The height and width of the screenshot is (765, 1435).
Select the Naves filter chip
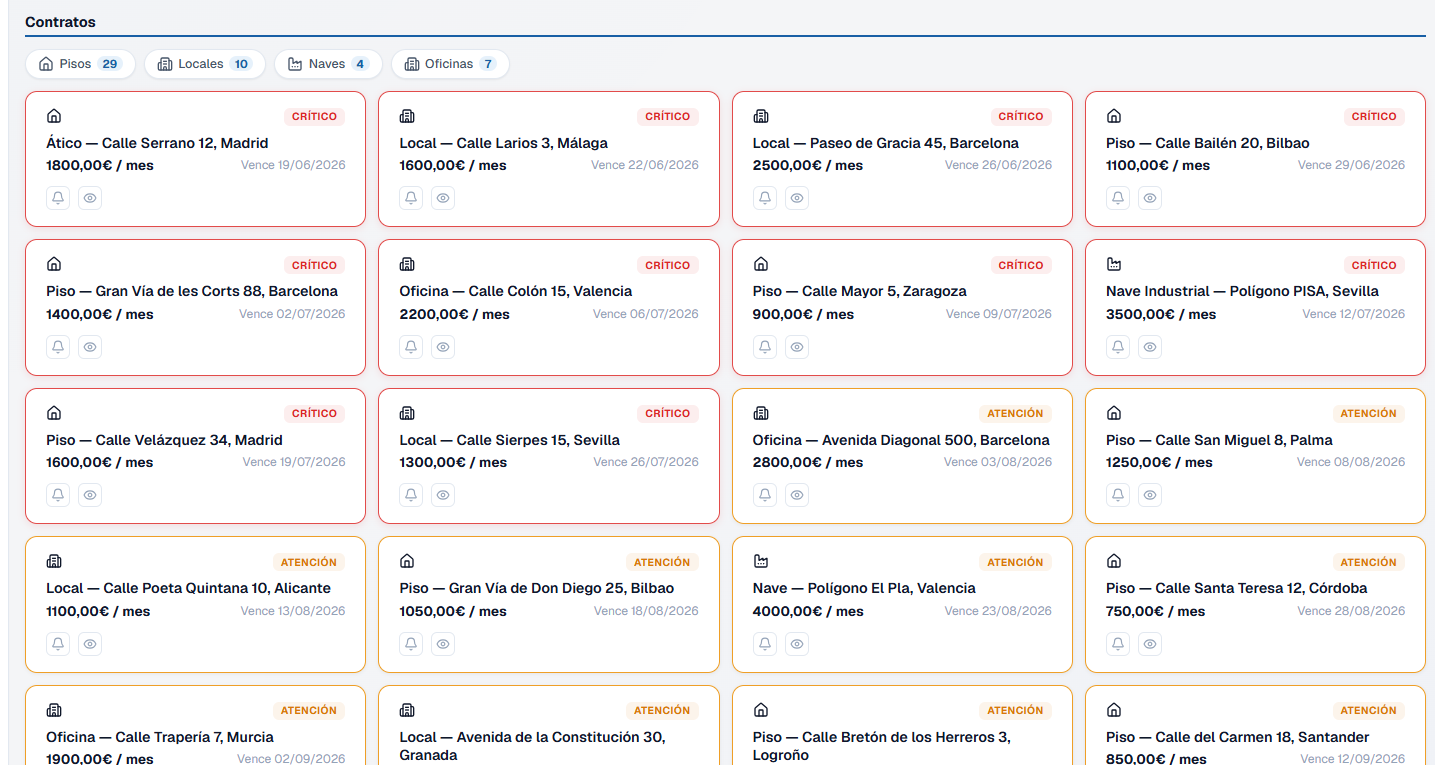point(328,64)
